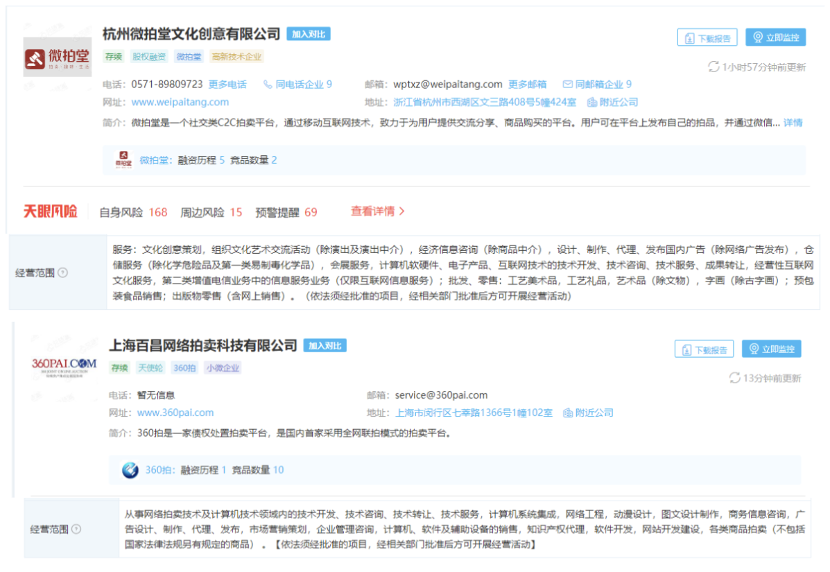Open 查看详情 risk details

tap(378, 211)
